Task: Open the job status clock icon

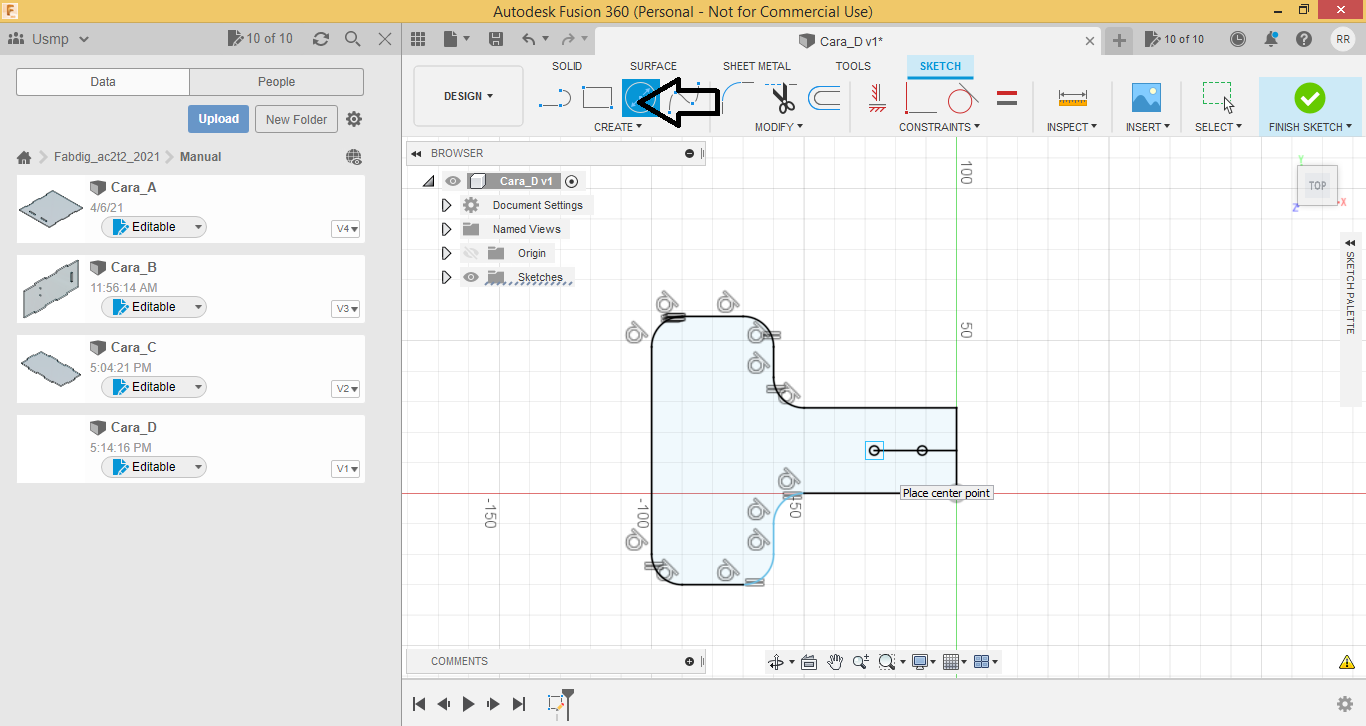Action: pos(1238,39)
